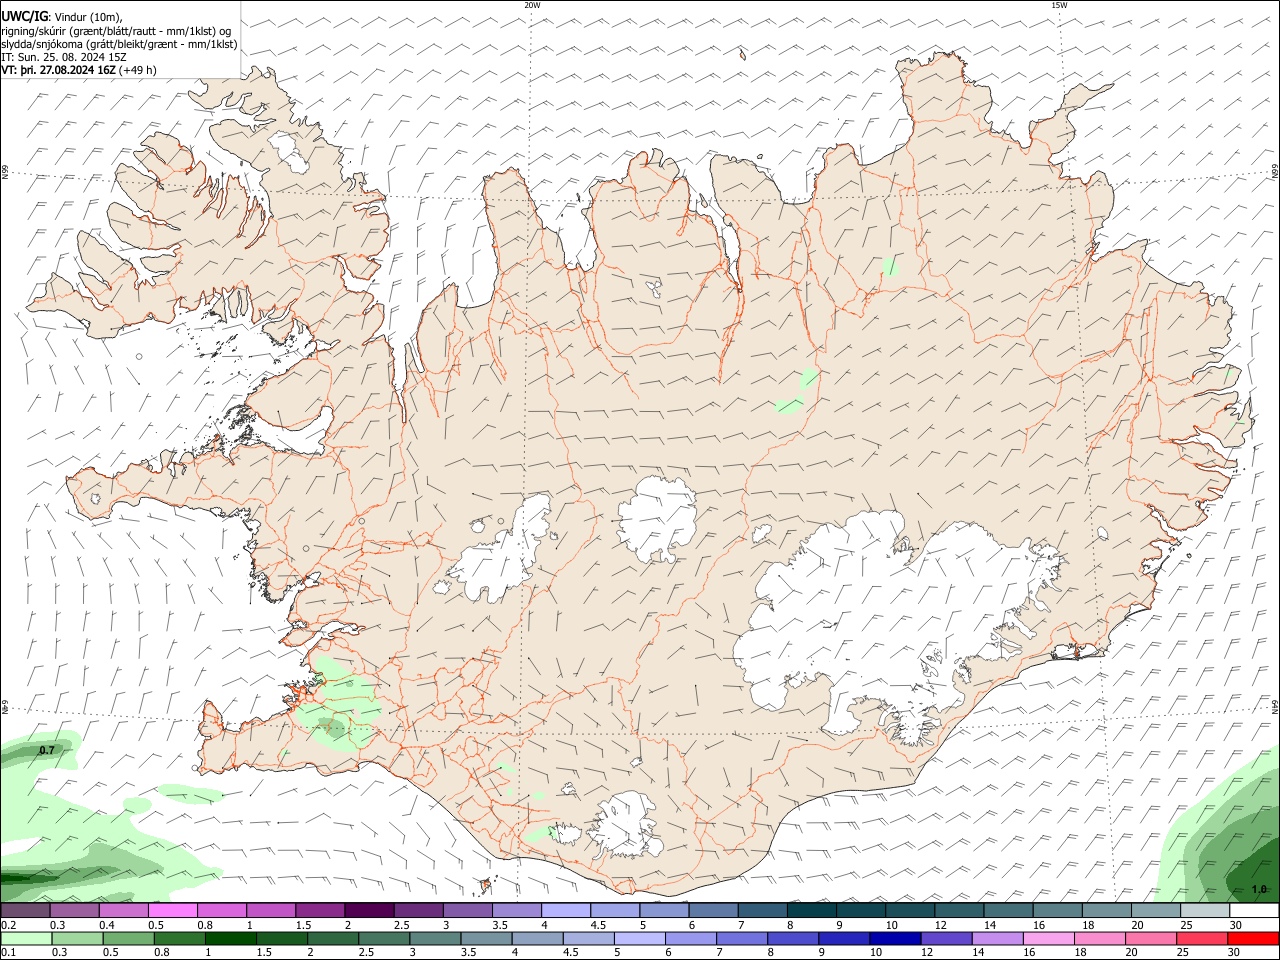Click the 'VT: þri. 27.08.2024 16Z' valid time
The image size is (1280, 960).
click(59, 70)
